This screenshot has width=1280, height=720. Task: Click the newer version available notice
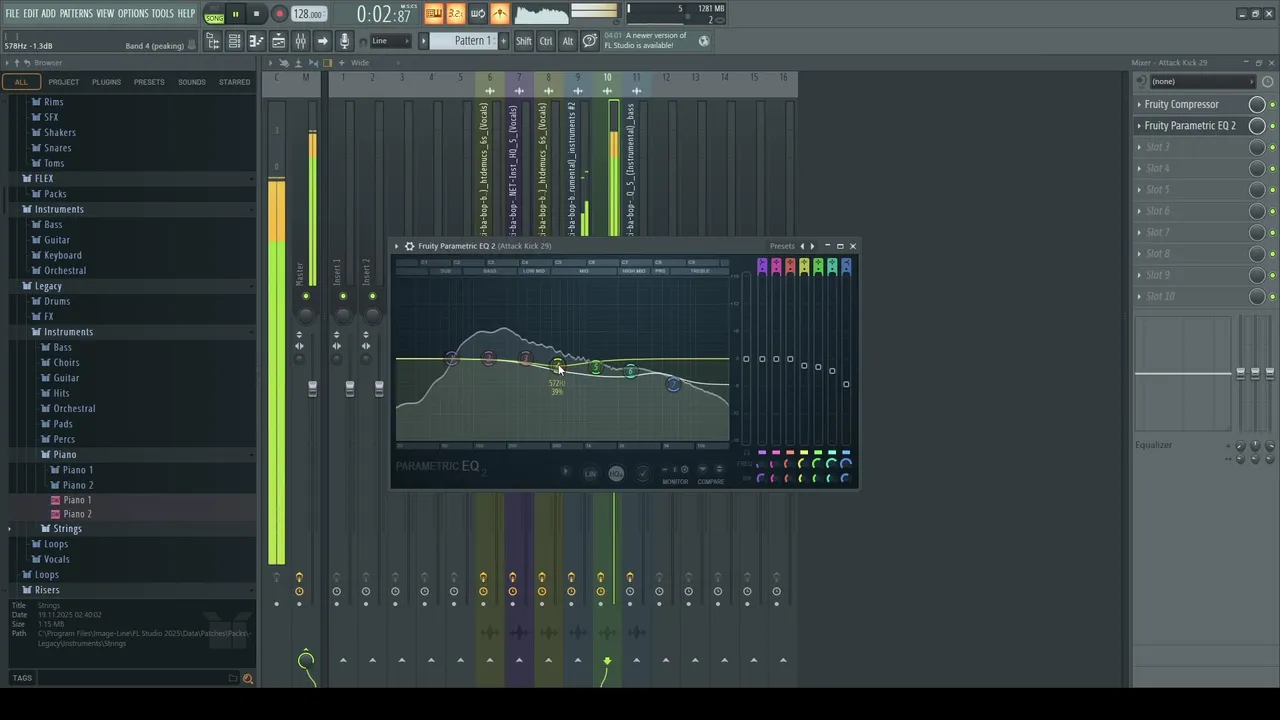point(648,40)
